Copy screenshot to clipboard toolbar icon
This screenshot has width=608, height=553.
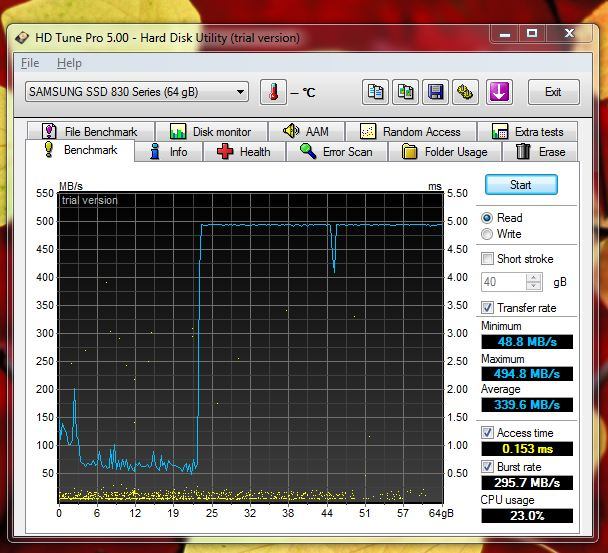tap(405, 92)
